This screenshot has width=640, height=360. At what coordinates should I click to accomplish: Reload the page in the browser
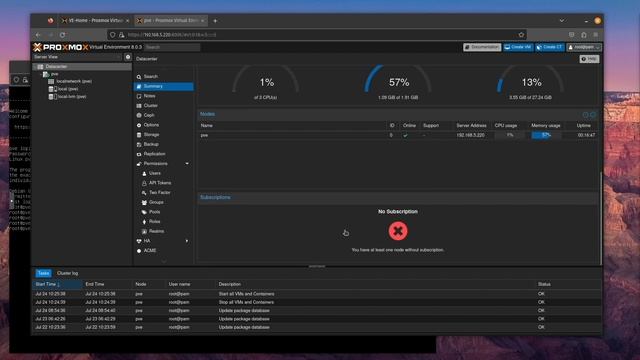[x=62, y=35]
